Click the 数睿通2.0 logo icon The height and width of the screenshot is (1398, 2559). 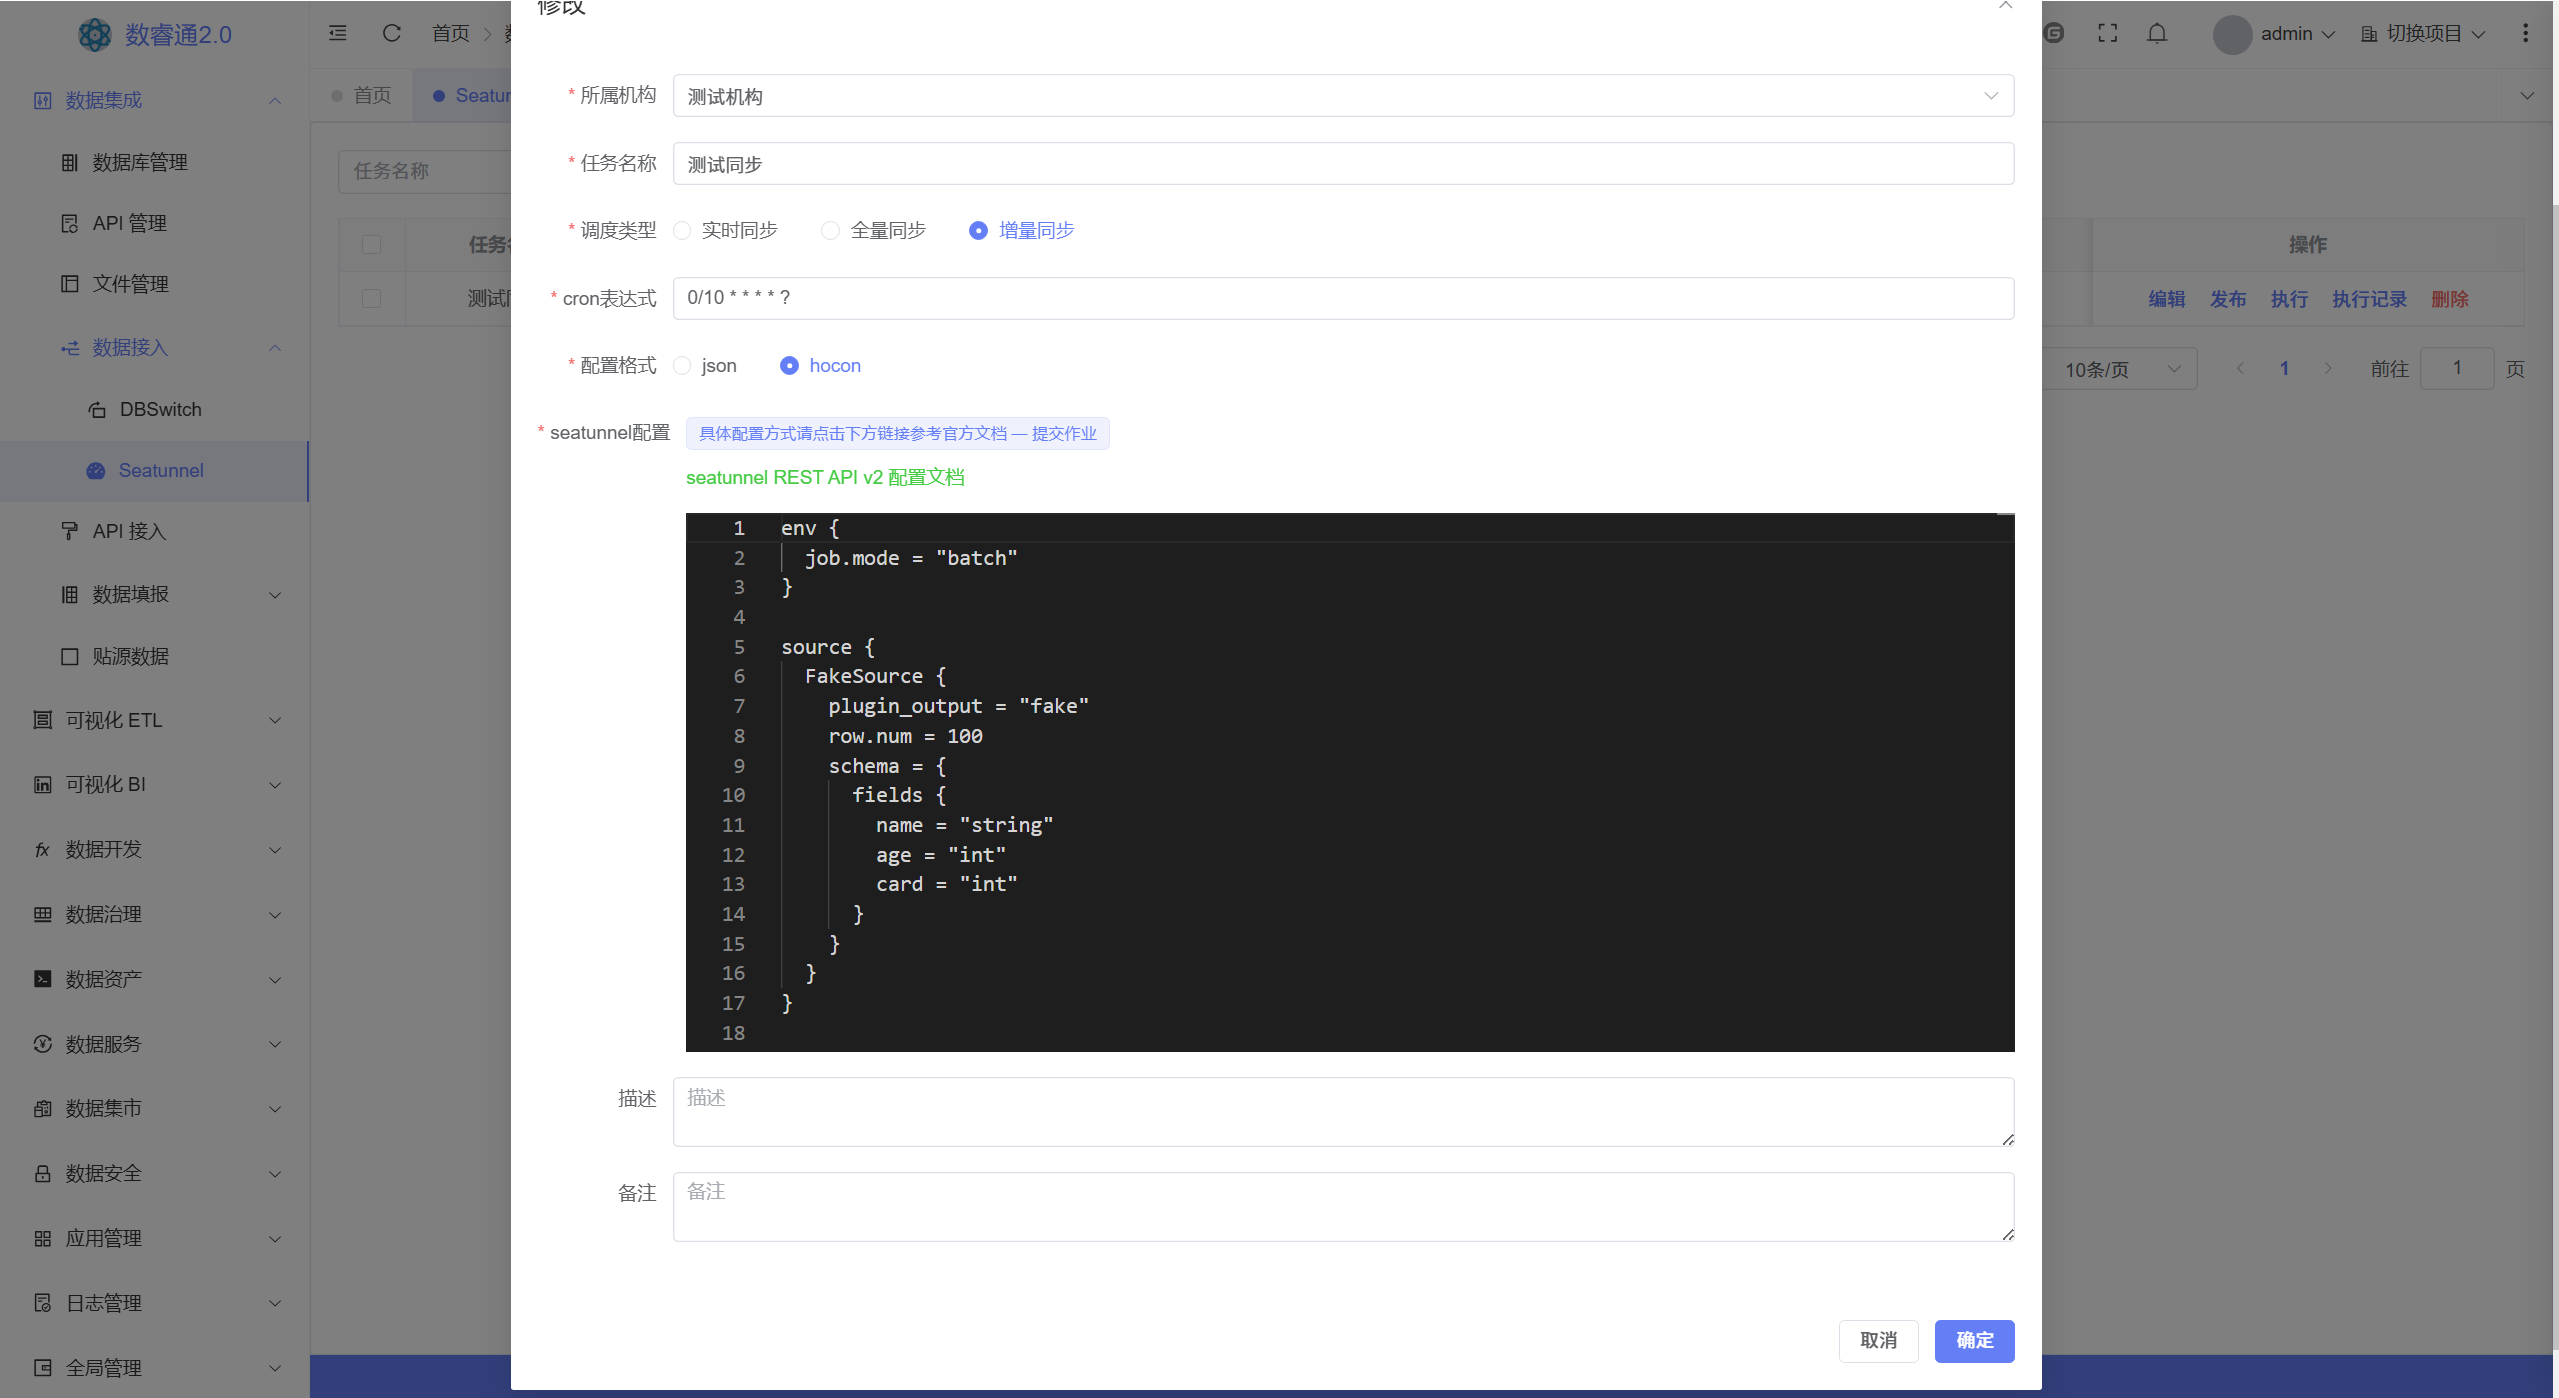click(95, 35)
